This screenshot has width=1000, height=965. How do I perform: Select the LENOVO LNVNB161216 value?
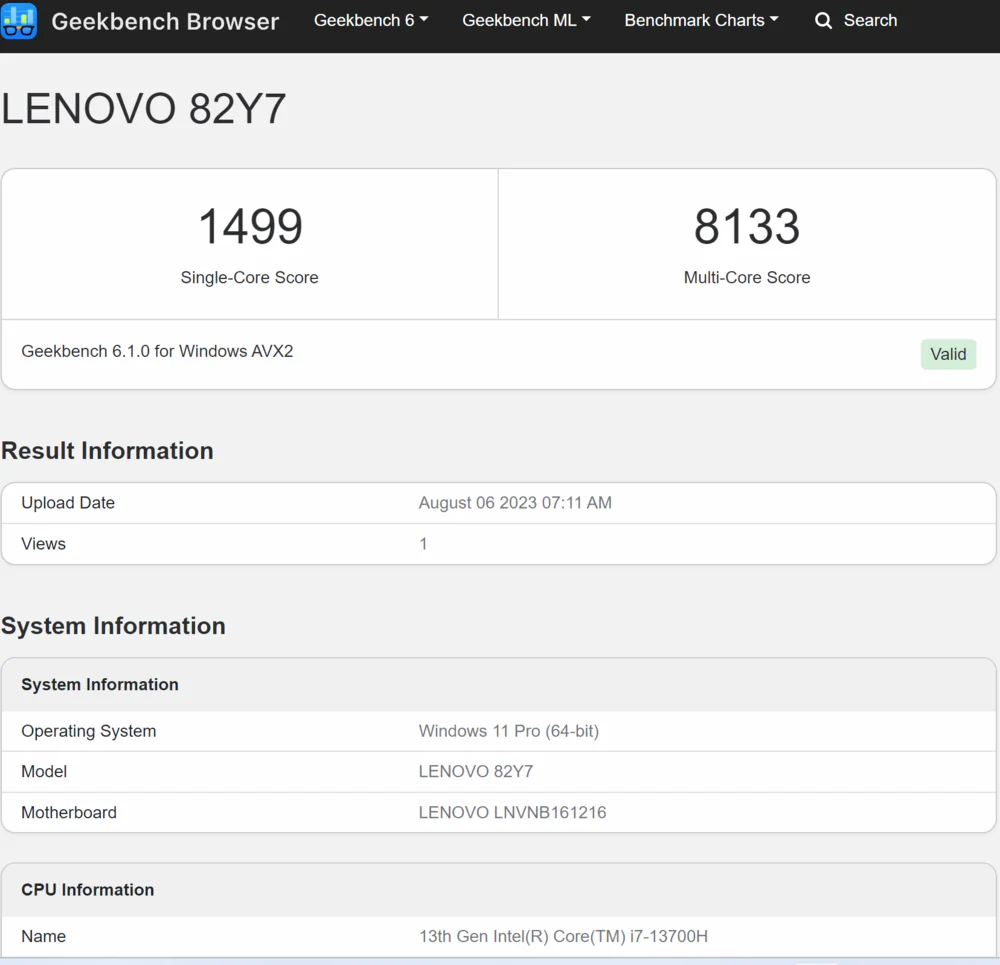(x=512, y=813)
